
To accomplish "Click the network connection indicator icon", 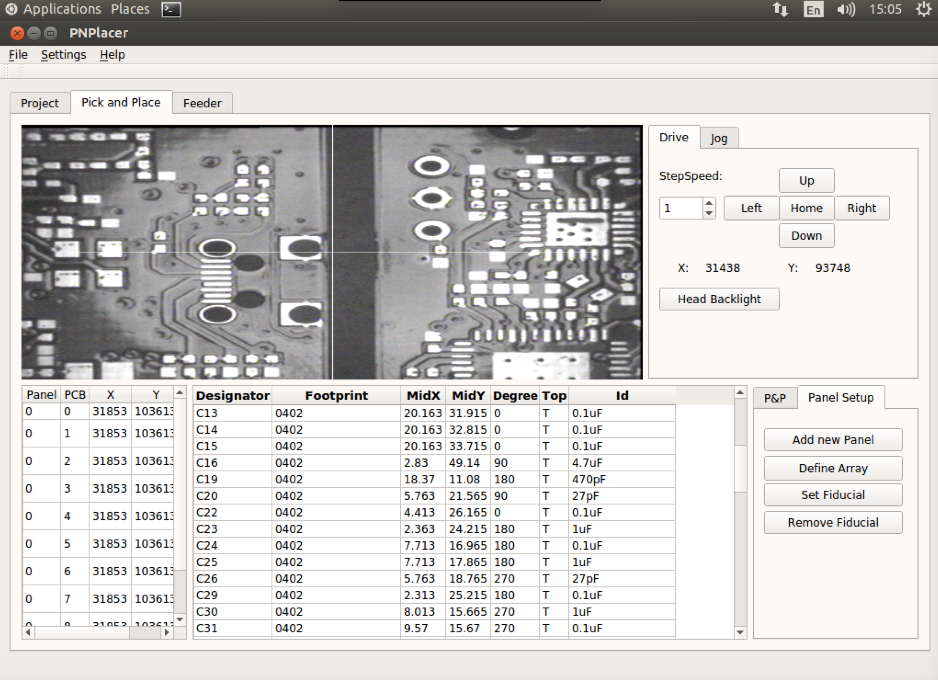I will (x=780, y=9).
